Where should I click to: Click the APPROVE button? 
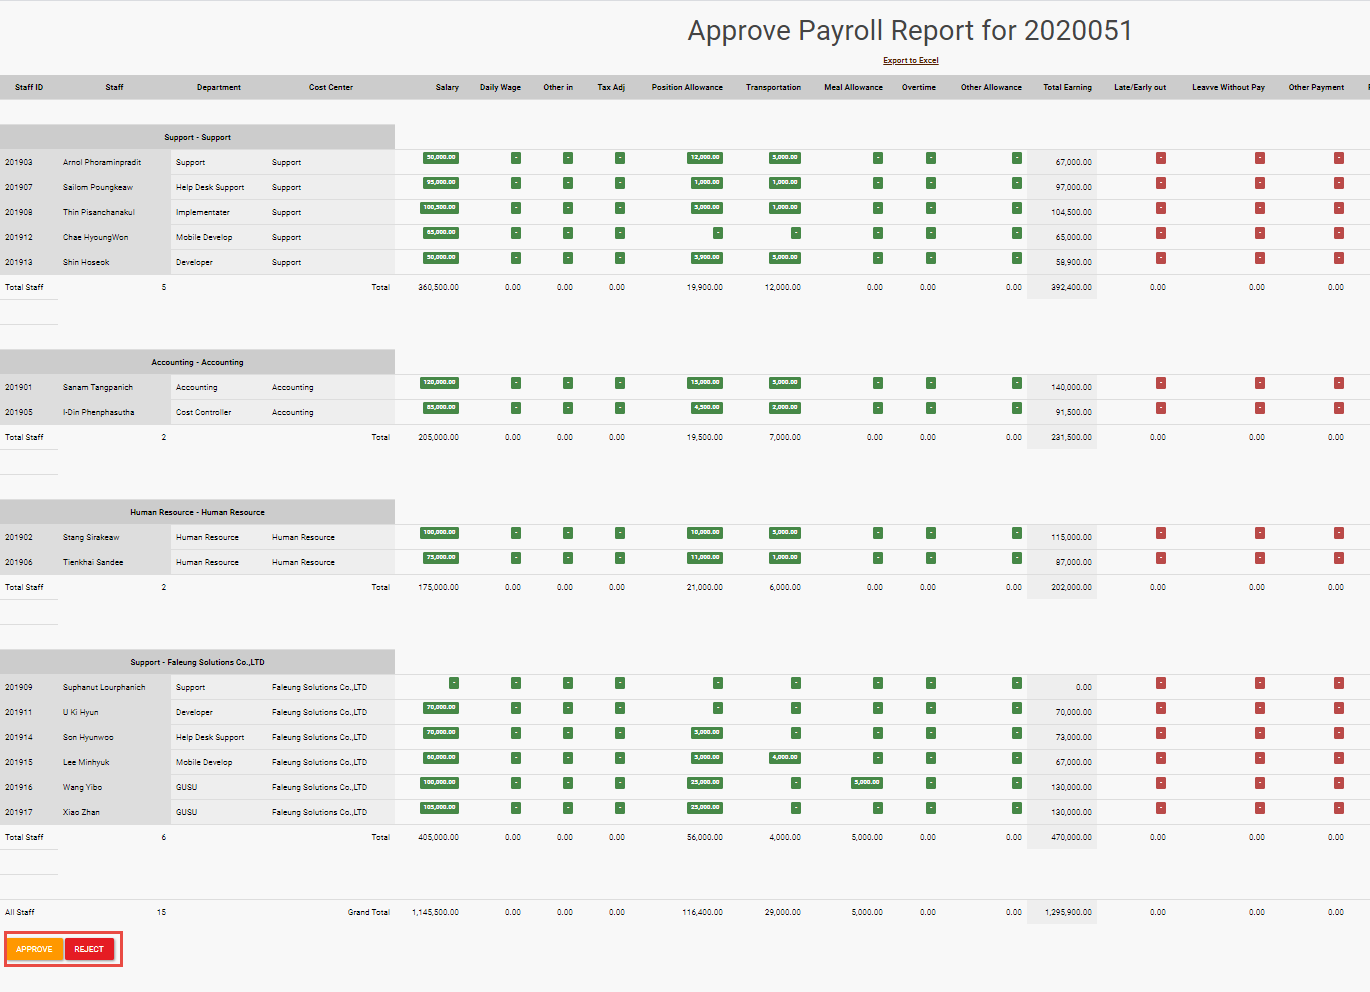(35, 948)
